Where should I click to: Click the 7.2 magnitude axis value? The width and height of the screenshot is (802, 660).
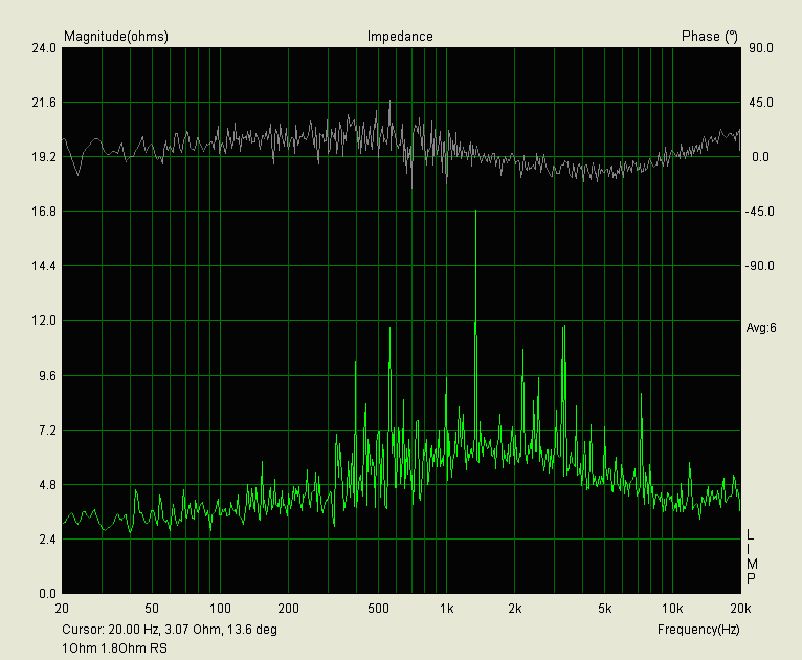(x=47, y=431)
